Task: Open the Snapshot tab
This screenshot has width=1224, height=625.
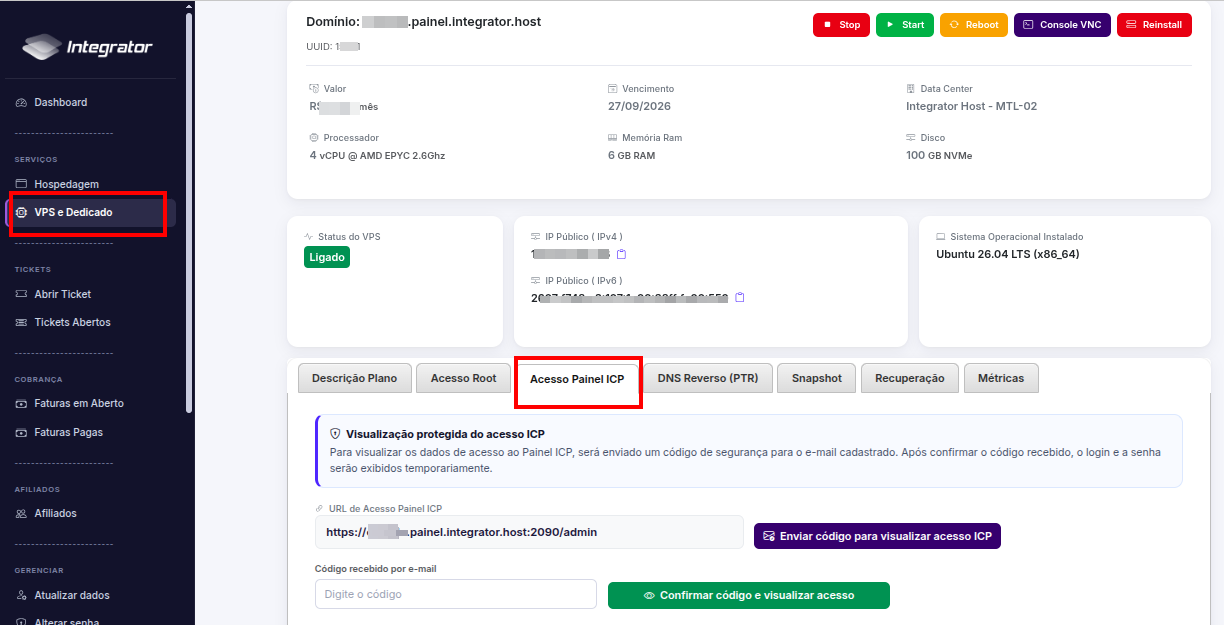Action: 817,378
